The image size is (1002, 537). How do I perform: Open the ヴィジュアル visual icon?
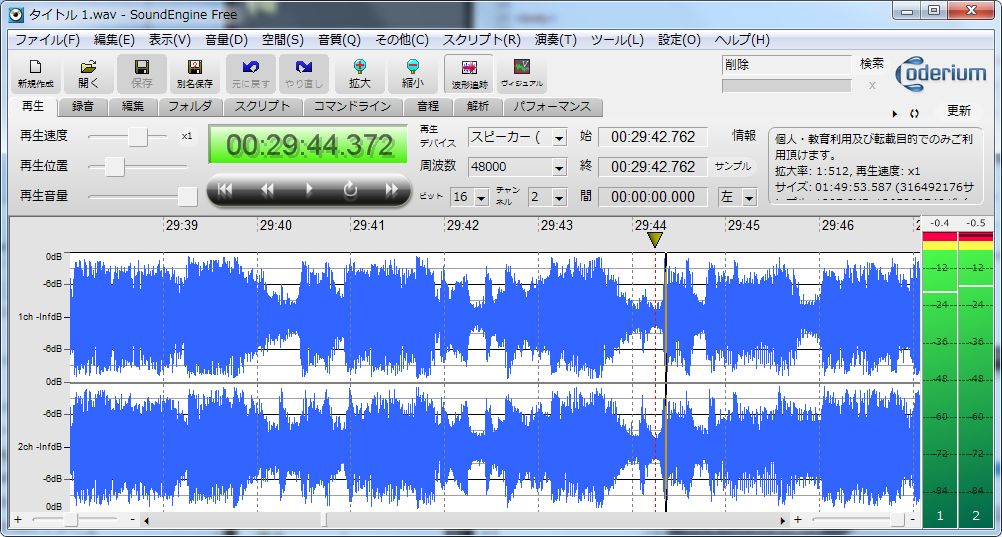pos(522,74)
